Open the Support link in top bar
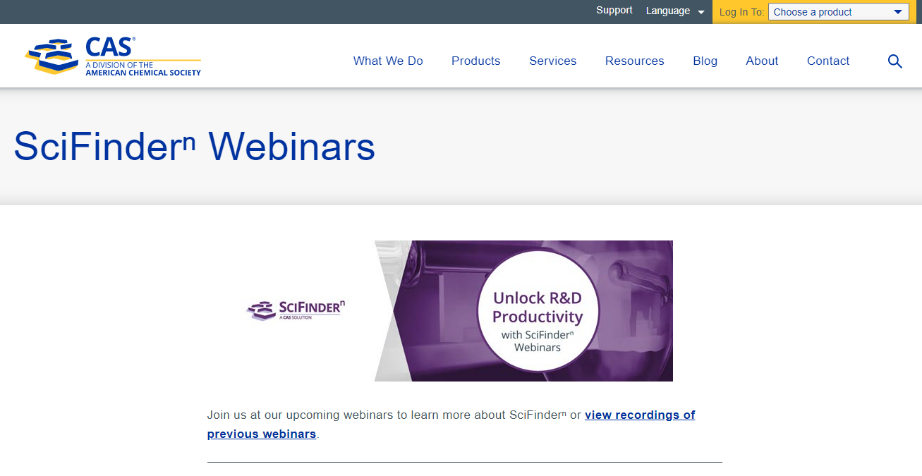 pos(614,11)
